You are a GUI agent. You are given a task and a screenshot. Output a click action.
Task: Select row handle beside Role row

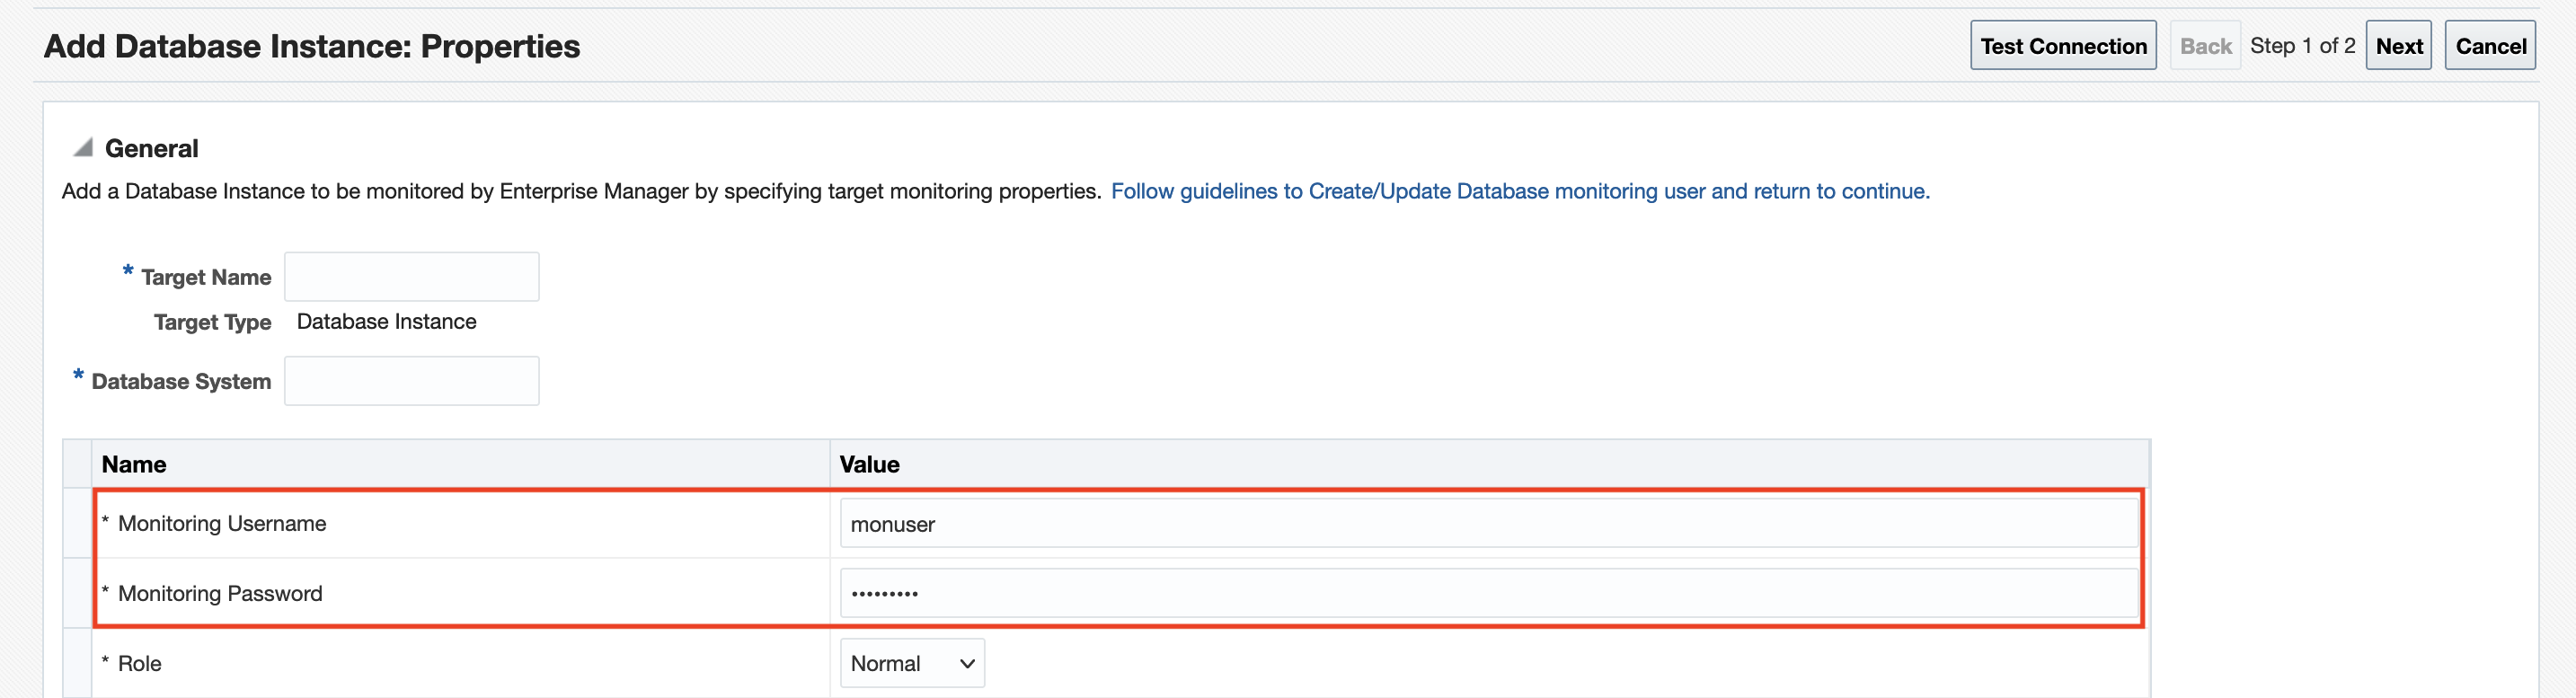tap(78, 664)
